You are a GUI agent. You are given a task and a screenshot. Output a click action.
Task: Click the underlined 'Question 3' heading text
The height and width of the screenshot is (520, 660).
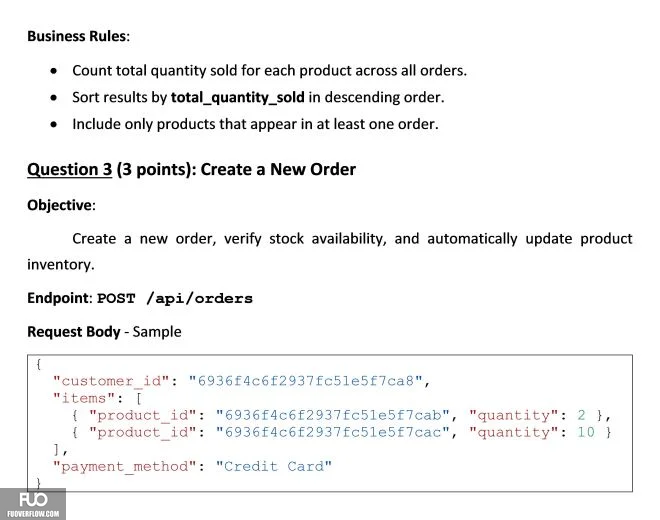tap(69, 169)
